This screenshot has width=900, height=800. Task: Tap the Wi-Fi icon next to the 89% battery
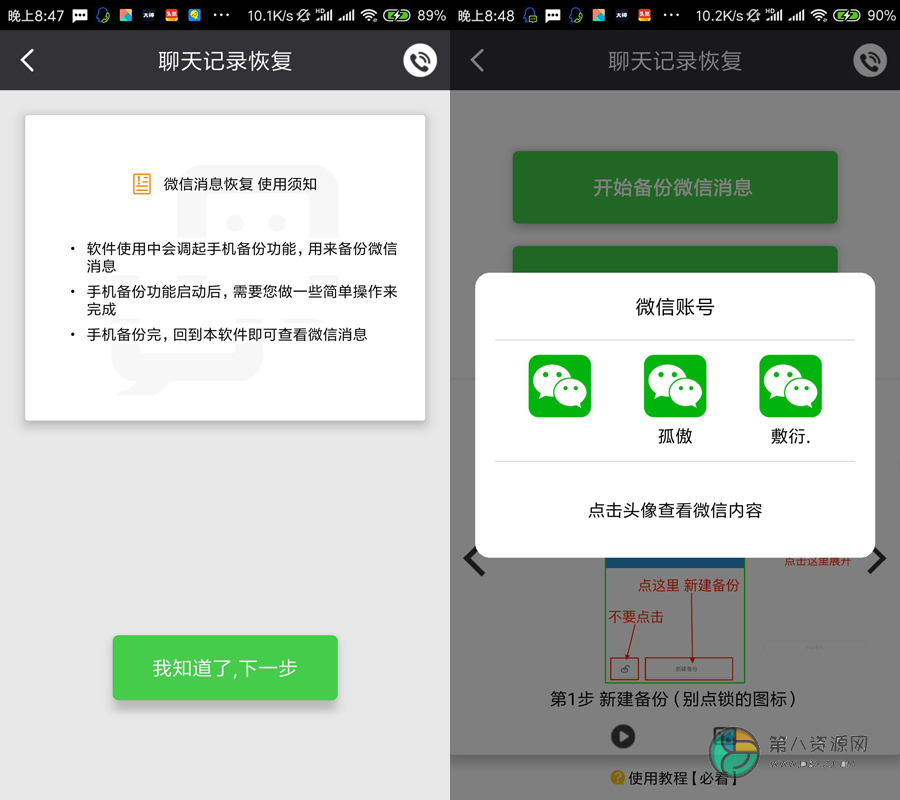click(x=369, y=15)
